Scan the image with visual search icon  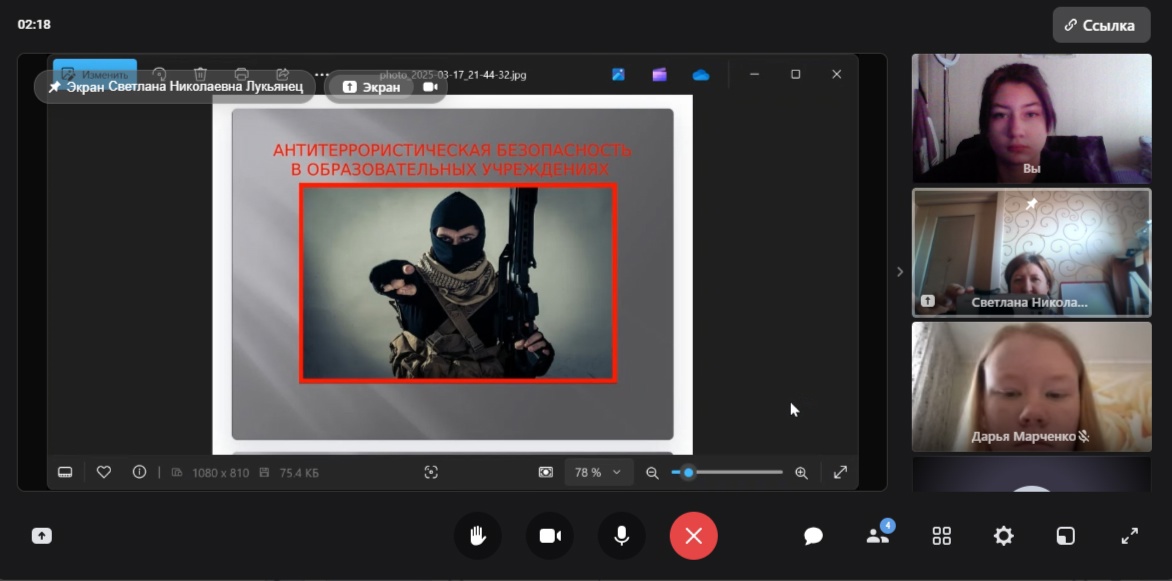pyautogui.click(x=431, y=473)
